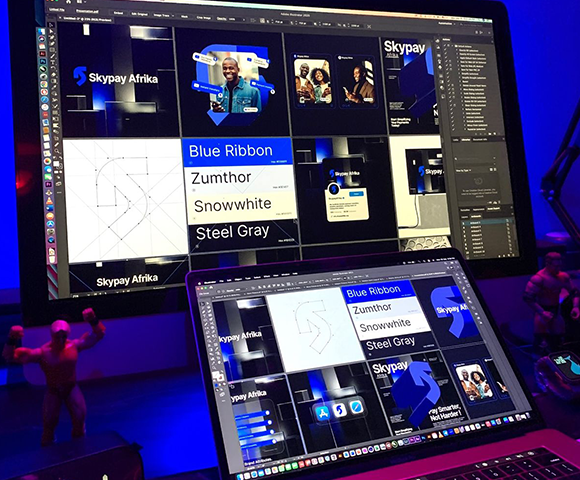Select the Direct Selection tool on monitor
The width and height of the screenshot is (580, 480).
click(52, 32)
